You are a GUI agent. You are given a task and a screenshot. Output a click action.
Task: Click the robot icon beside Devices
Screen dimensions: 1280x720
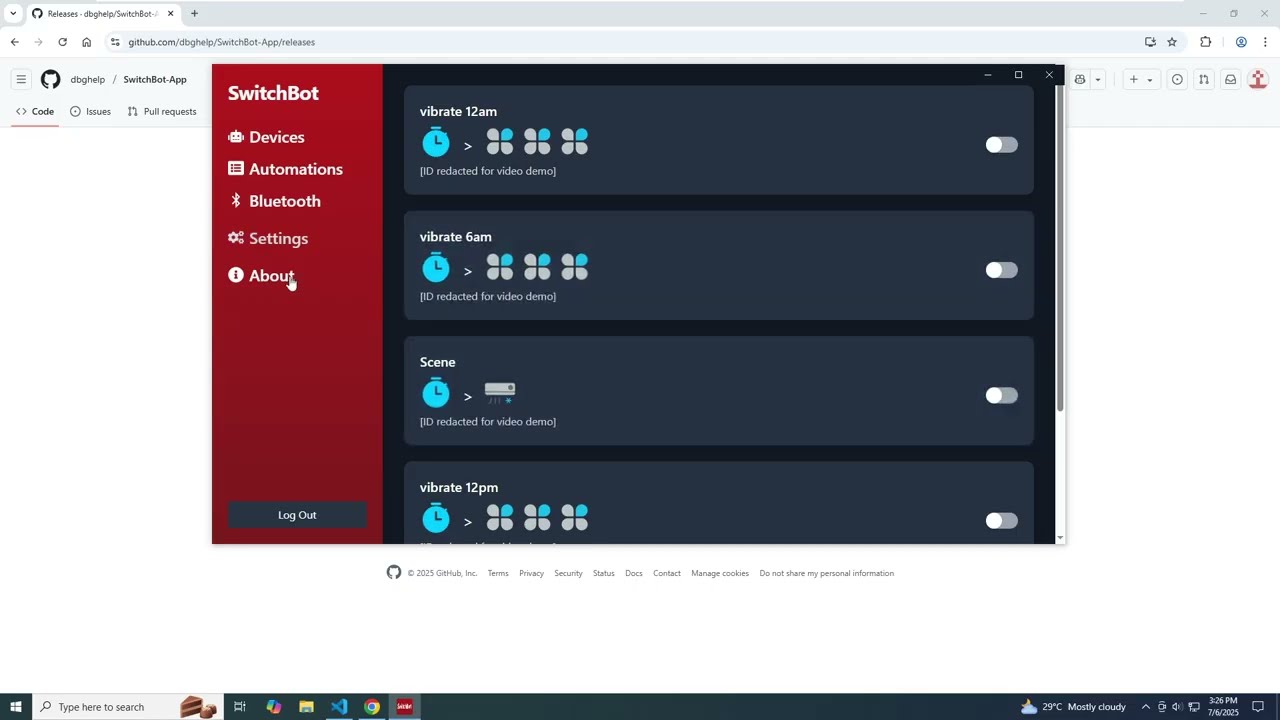(236, 137)
